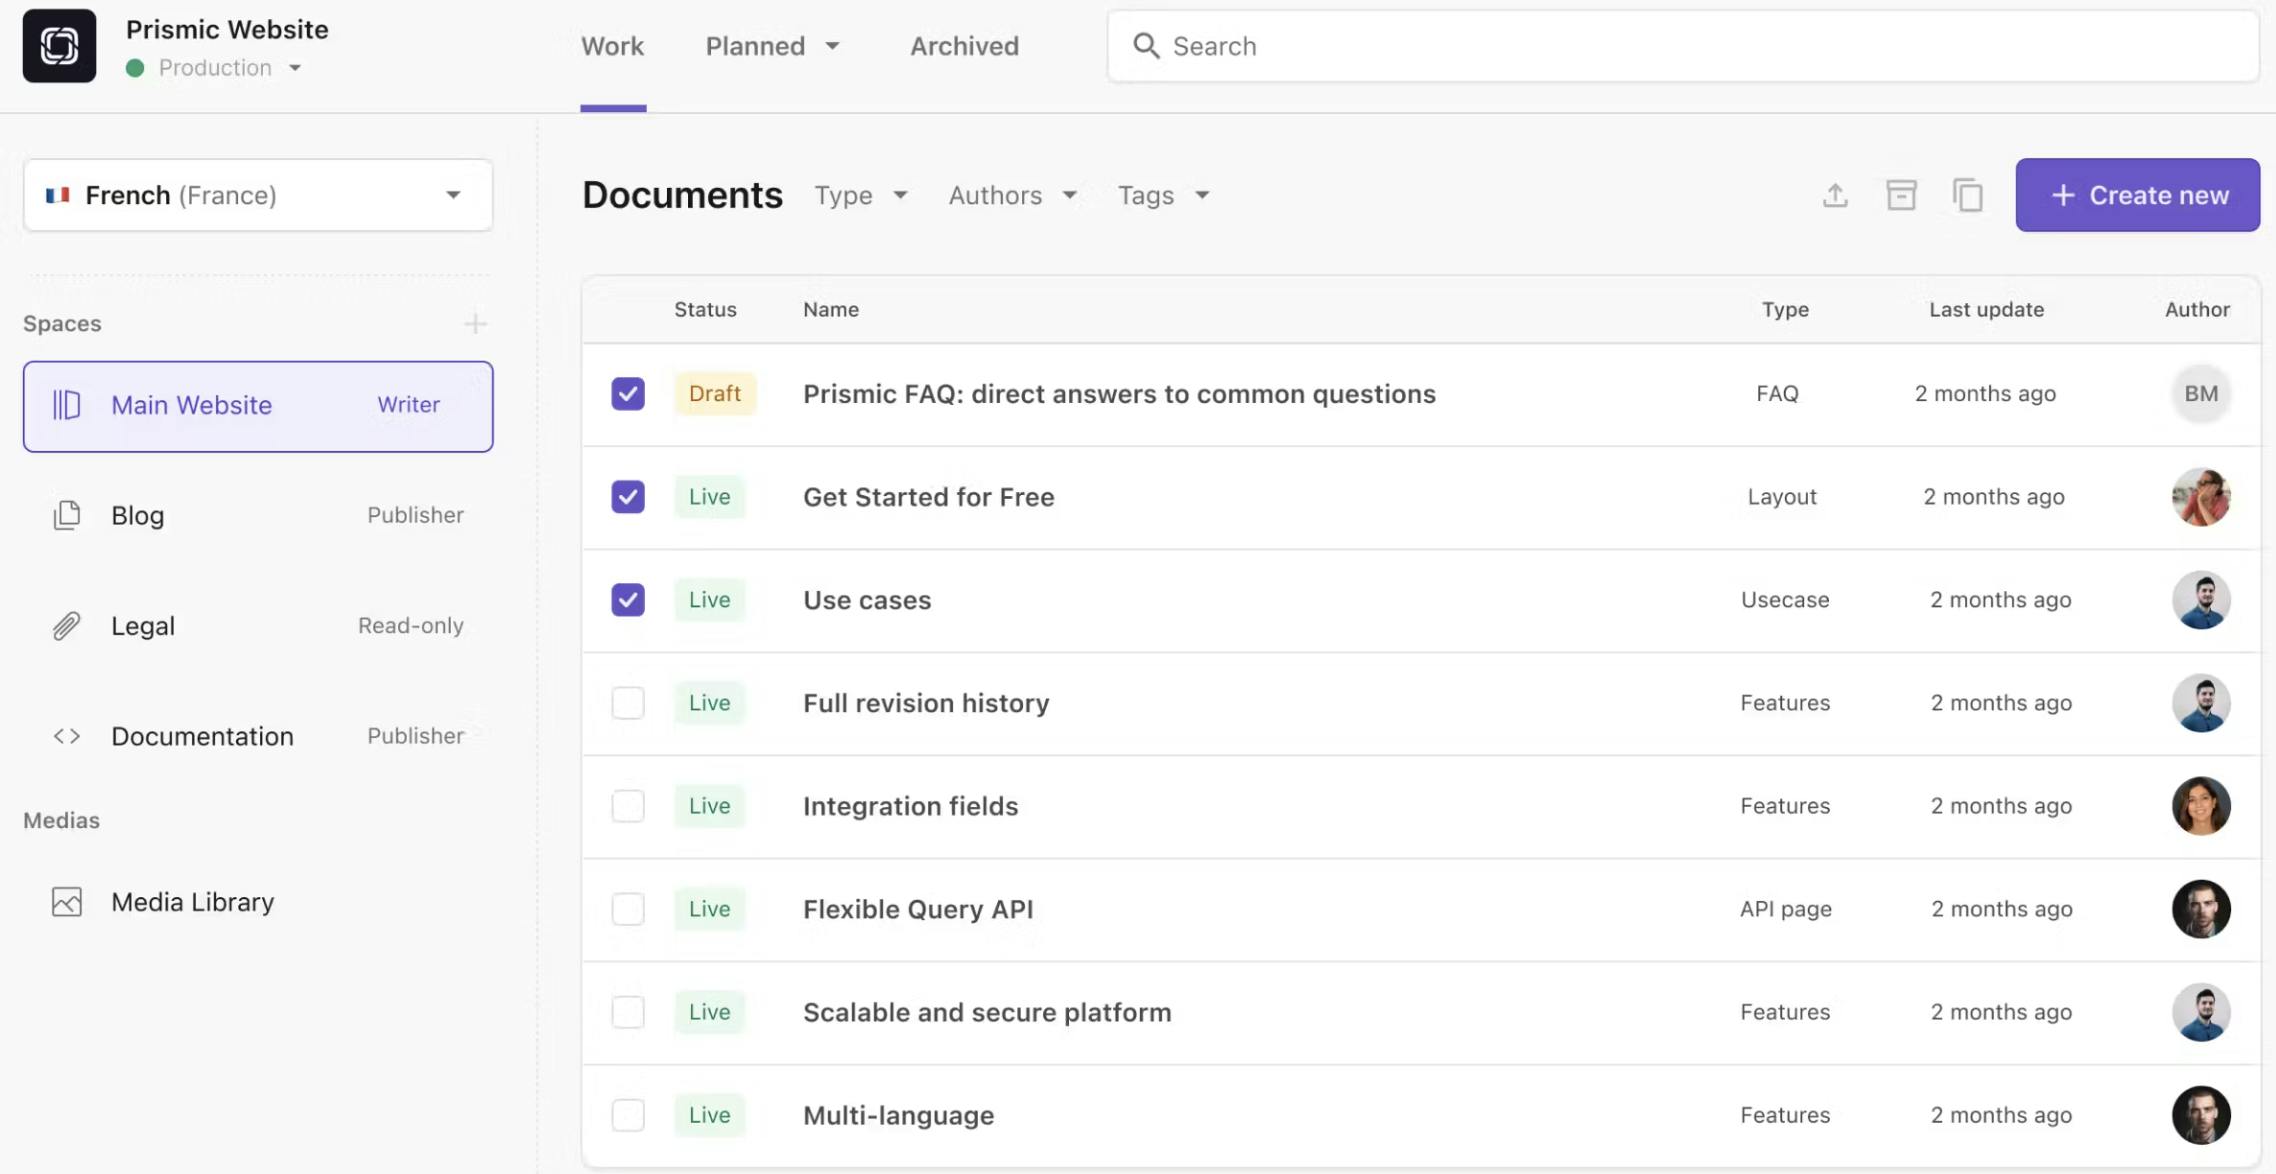Open the Documentation space with code icon
The height and width of the screenshot is (1174, 2276).
(x=202, y=736)
